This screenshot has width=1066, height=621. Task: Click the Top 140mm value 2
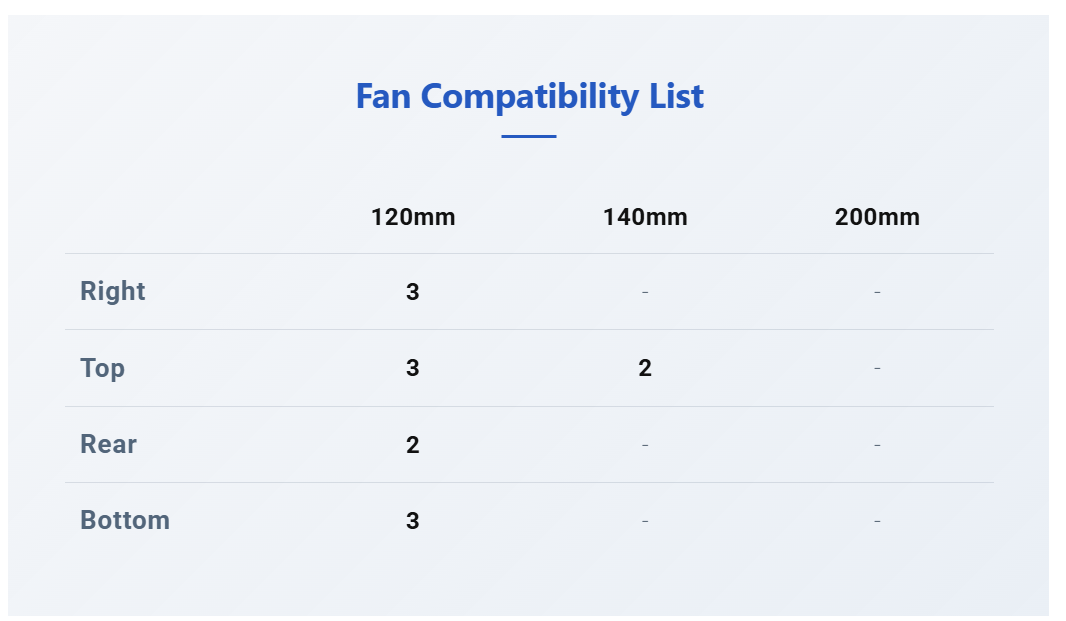(645, 368)
